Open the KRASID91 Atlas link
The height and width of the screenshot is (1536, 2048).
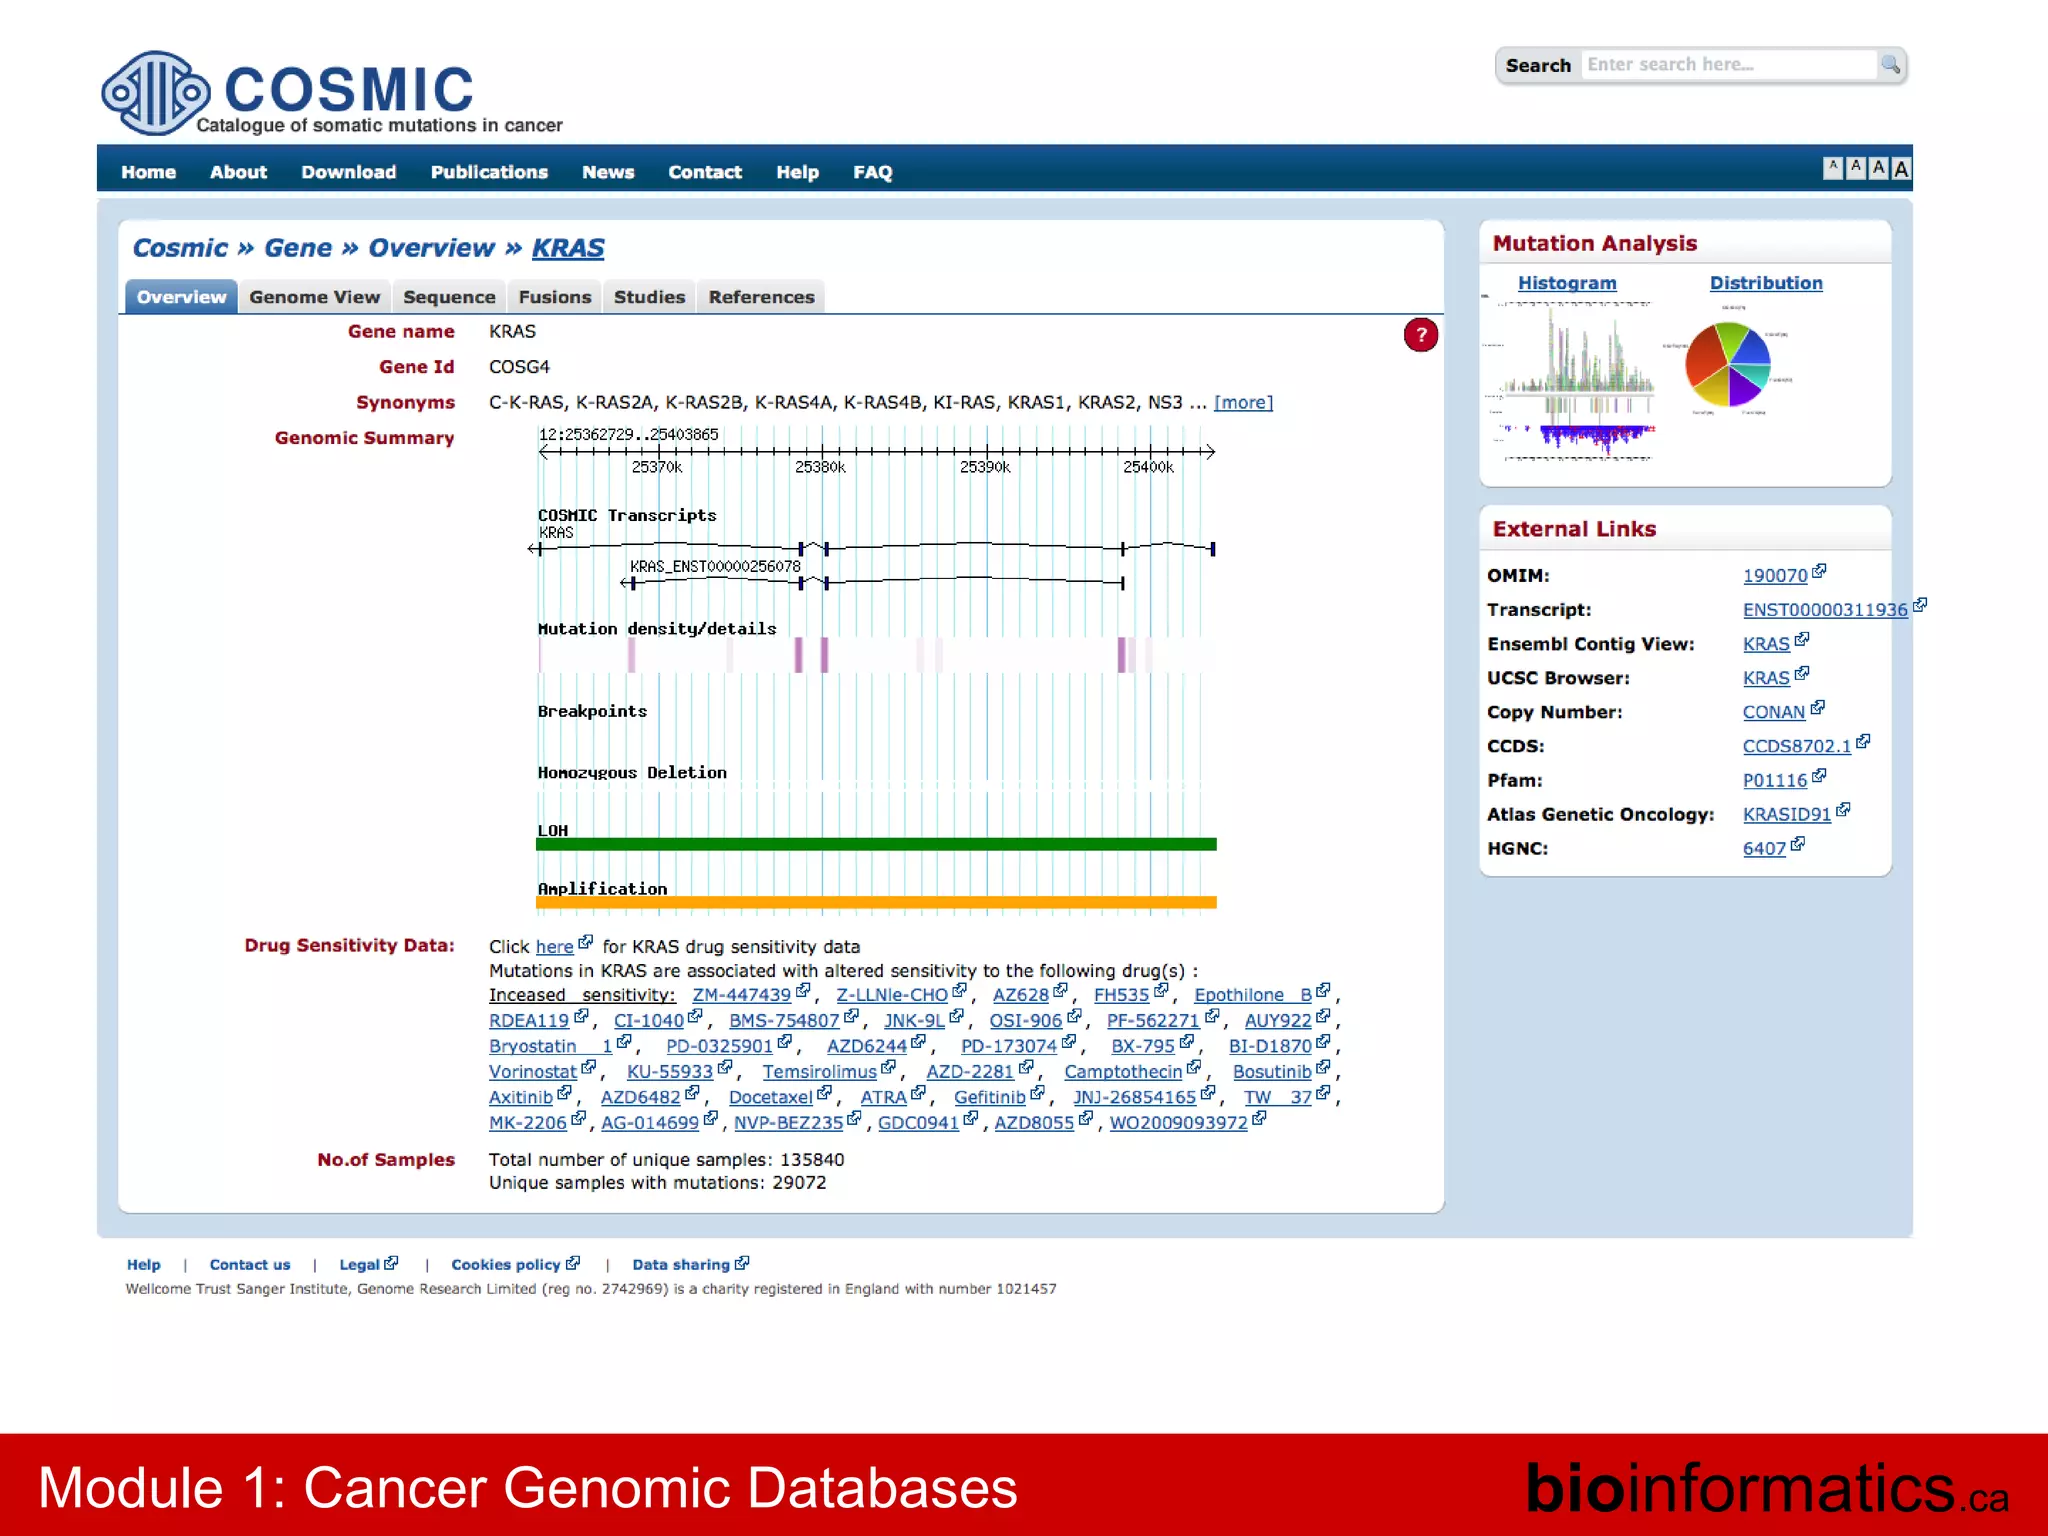click(1787, 814)
